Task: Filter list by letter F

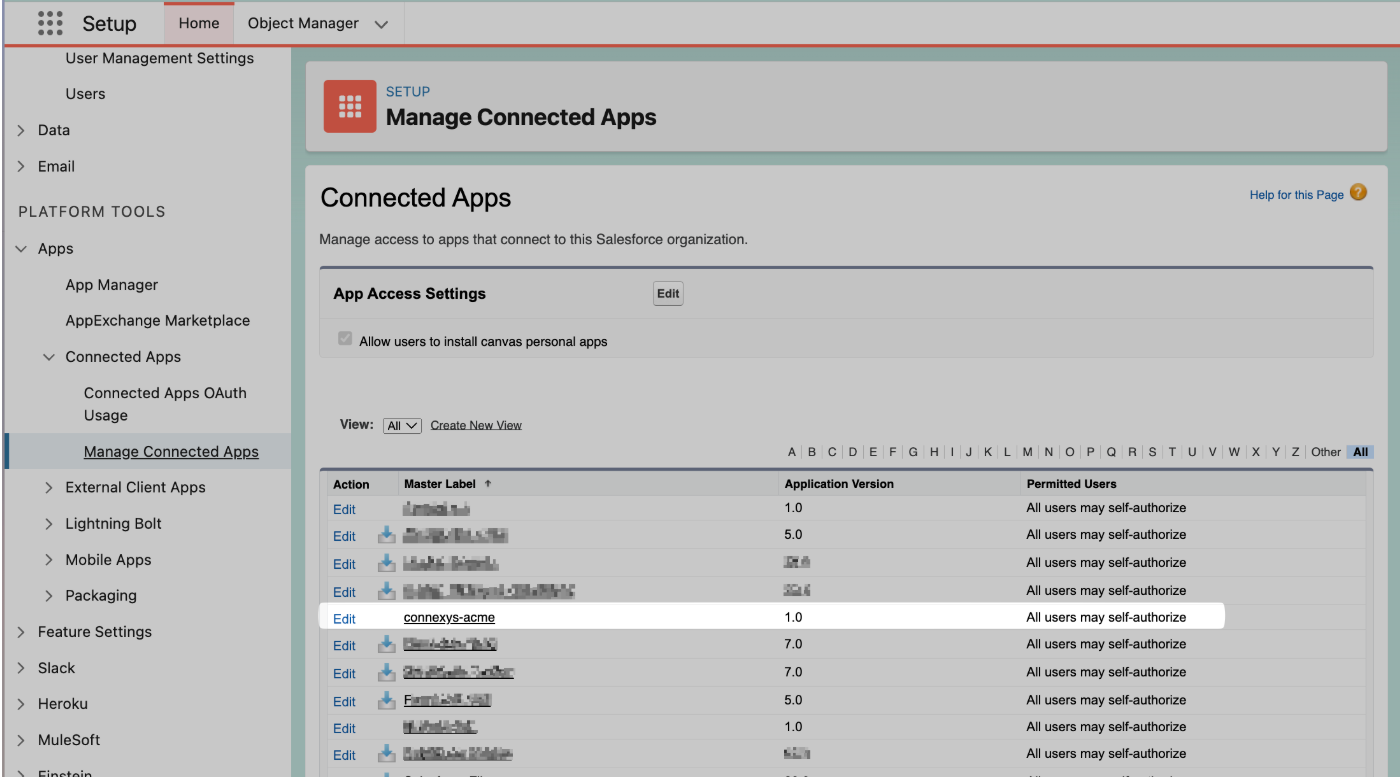Action: (x=893, y=452)
